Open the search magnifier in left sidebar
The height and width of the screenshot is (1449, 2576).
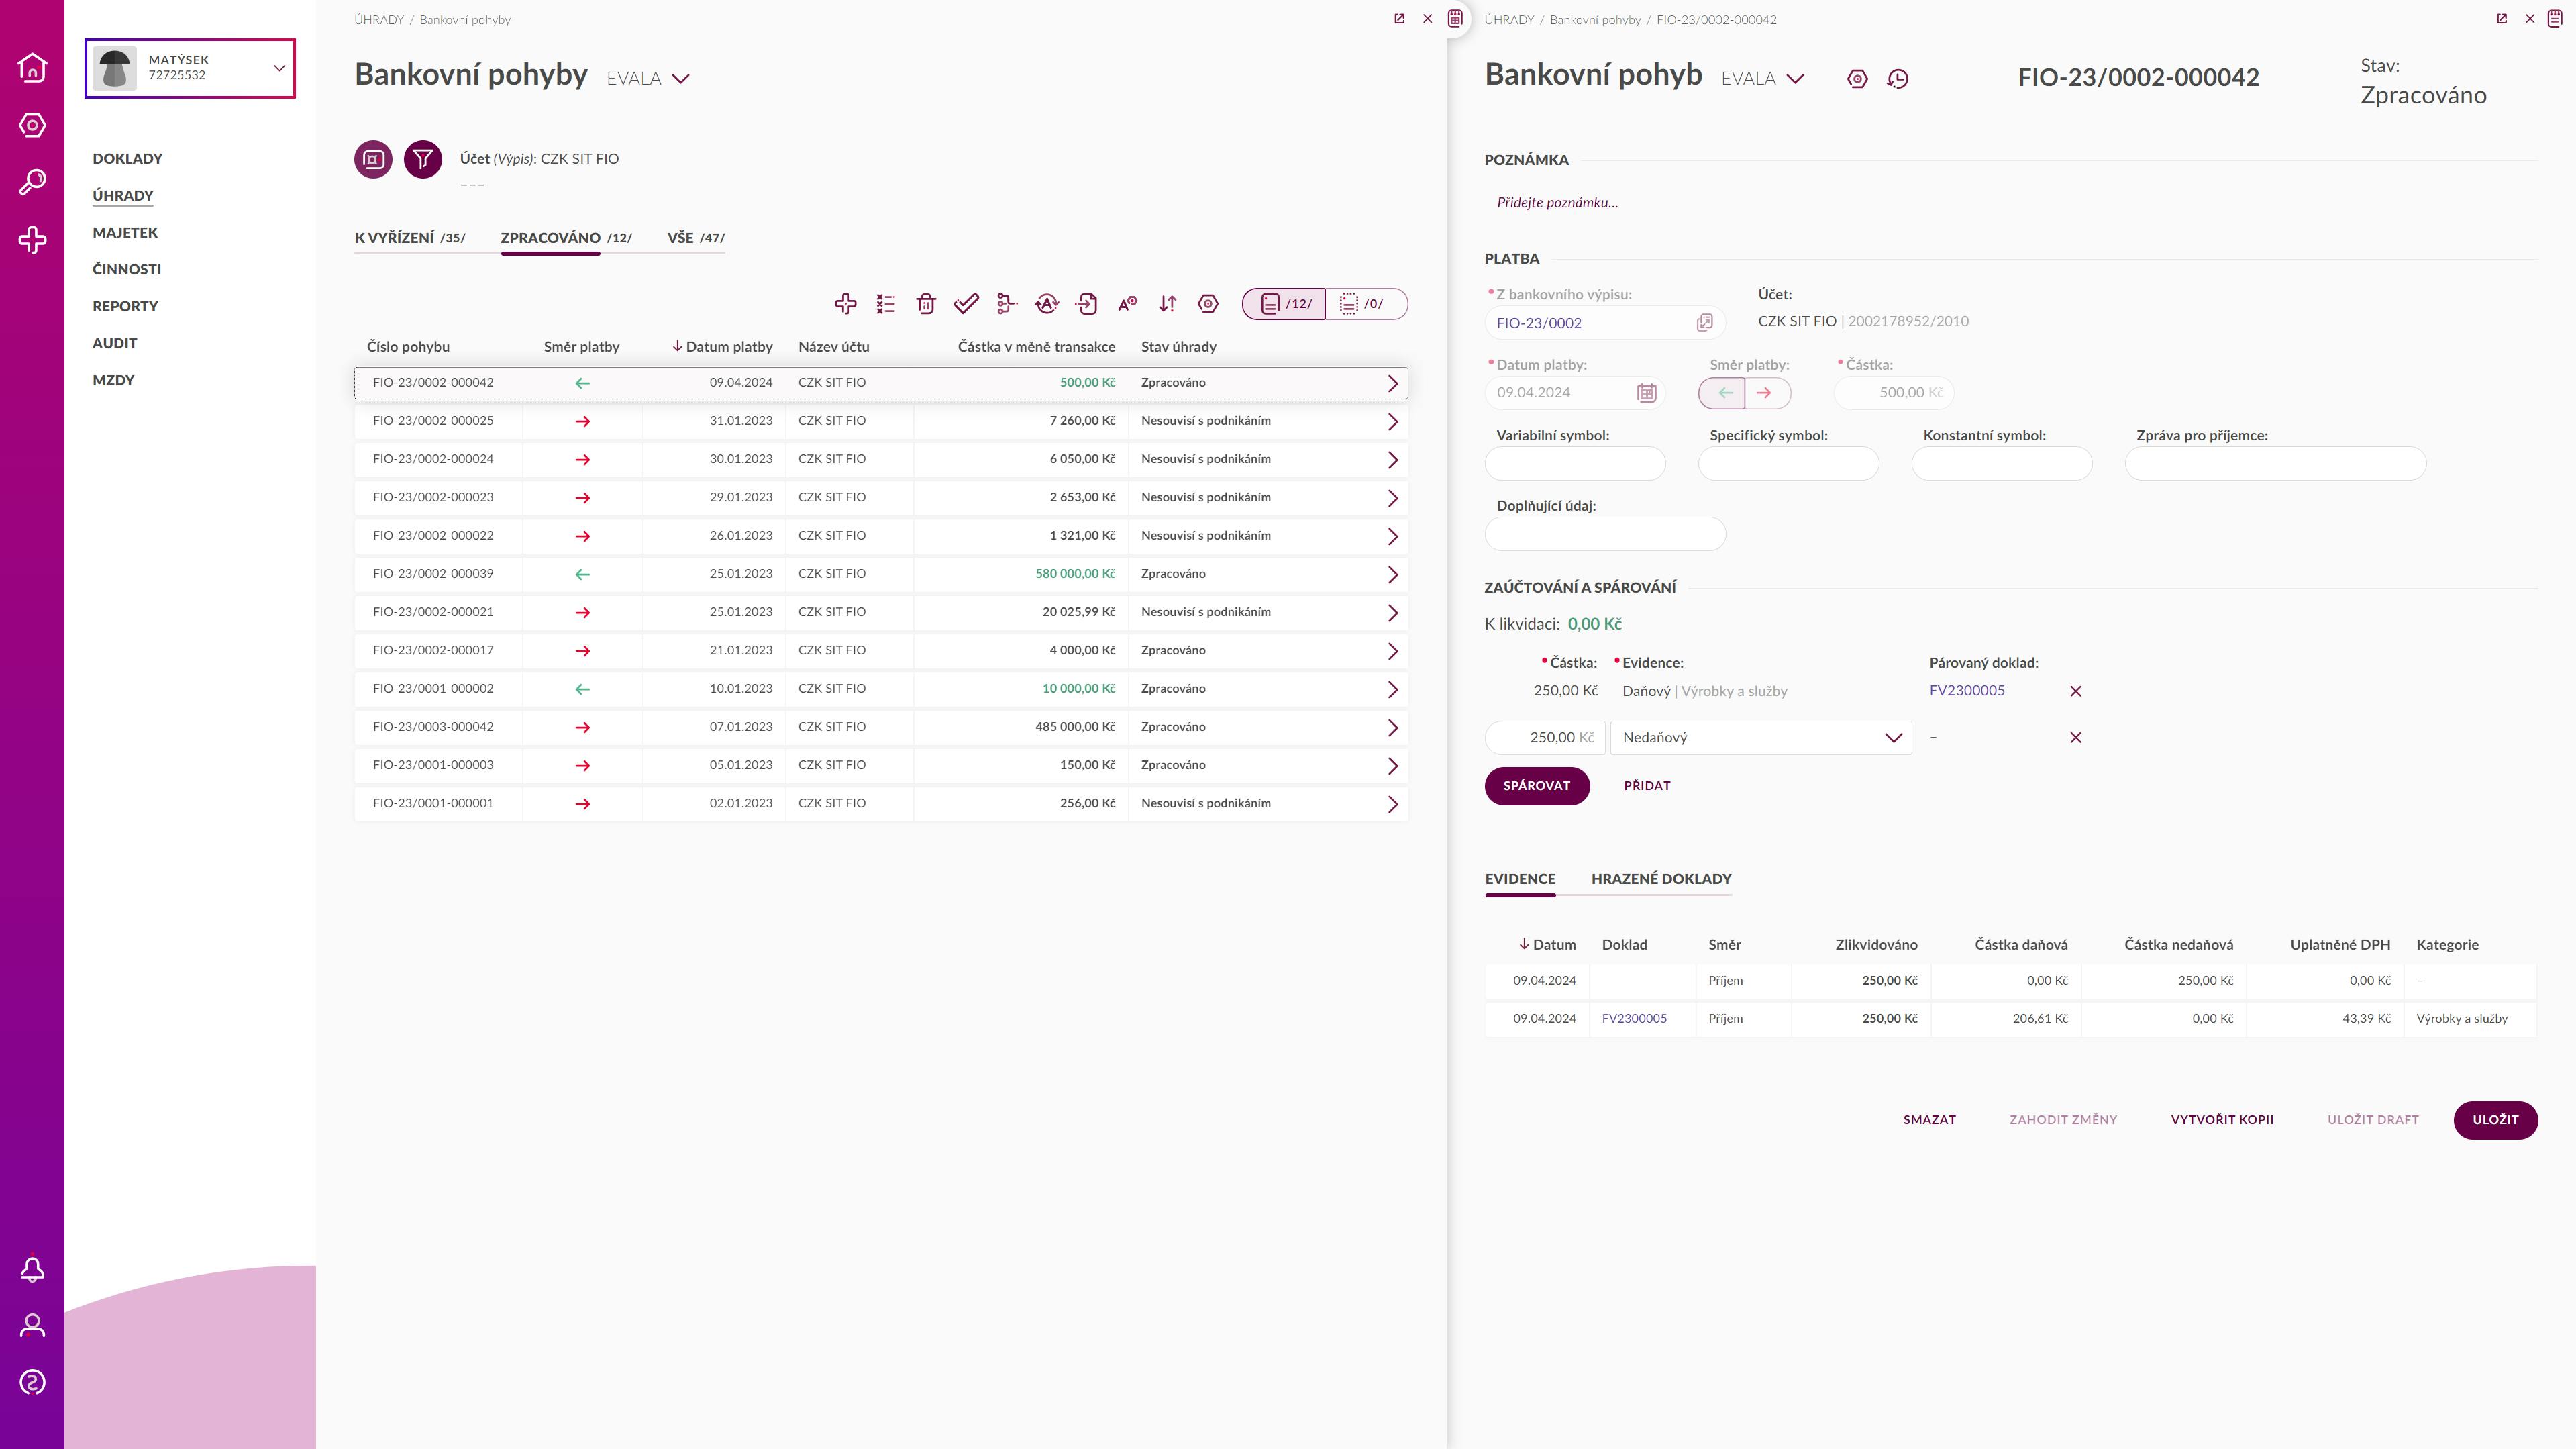coord(32,182)
